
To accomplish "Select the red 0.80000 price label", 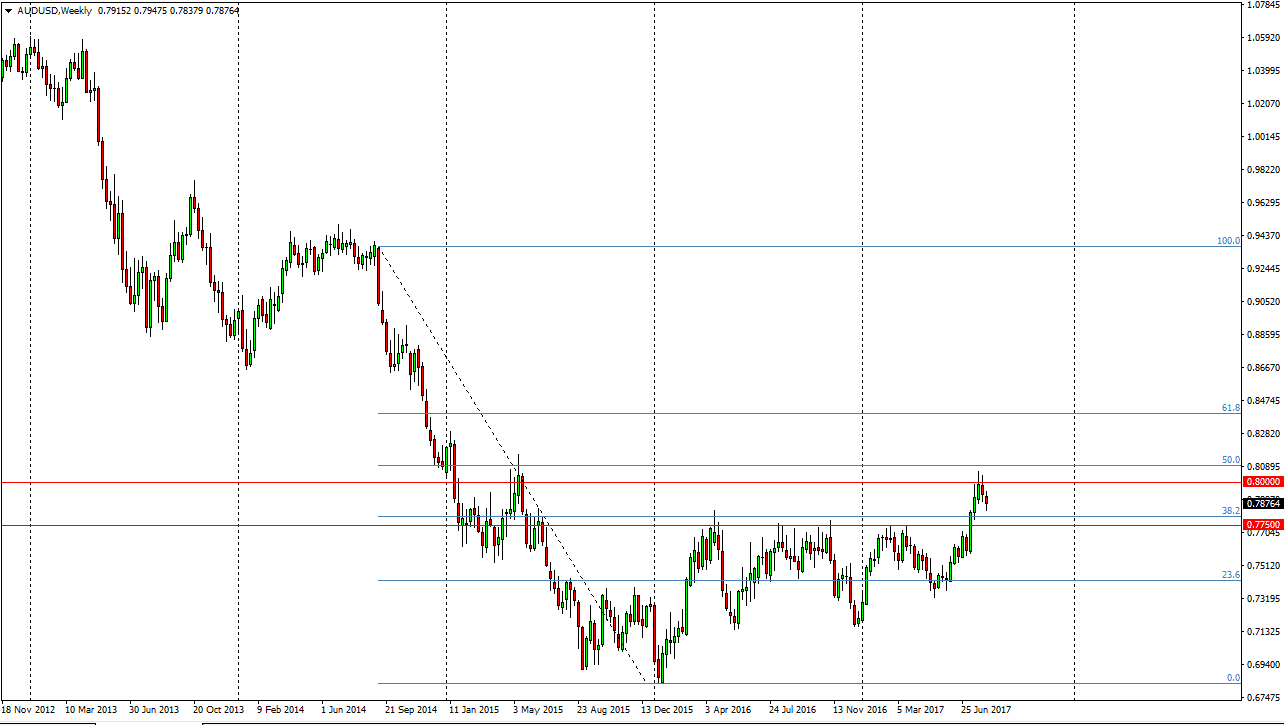I will [1262, 482].
